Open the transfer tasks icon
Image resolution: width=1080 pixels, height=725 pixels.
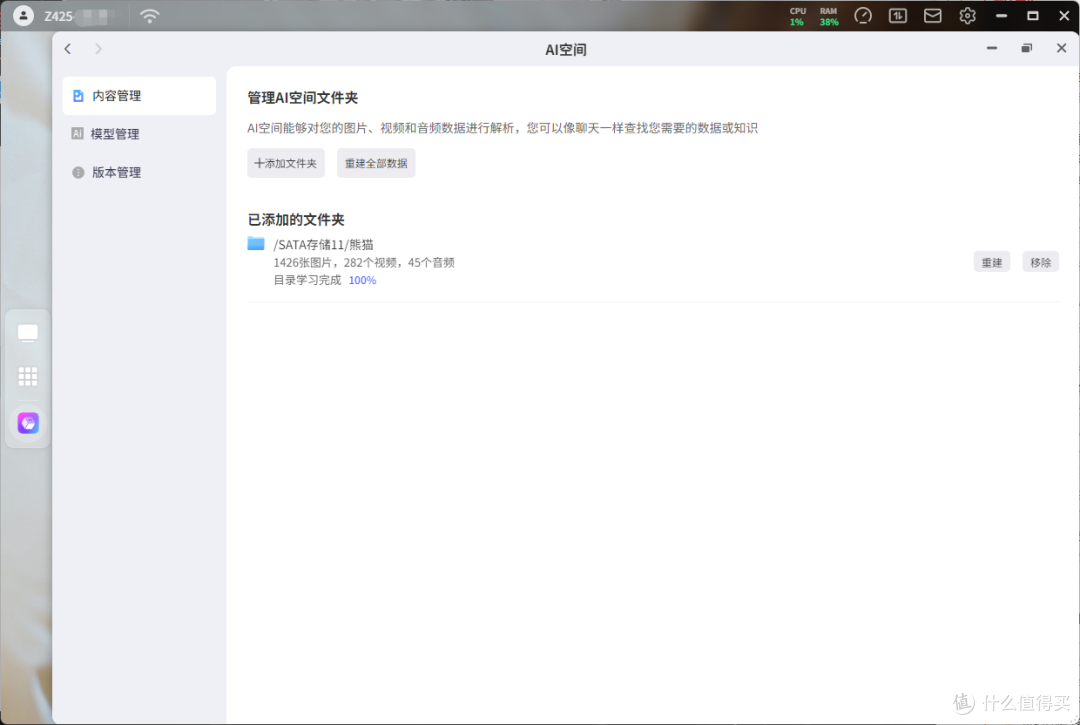(897, 16)
